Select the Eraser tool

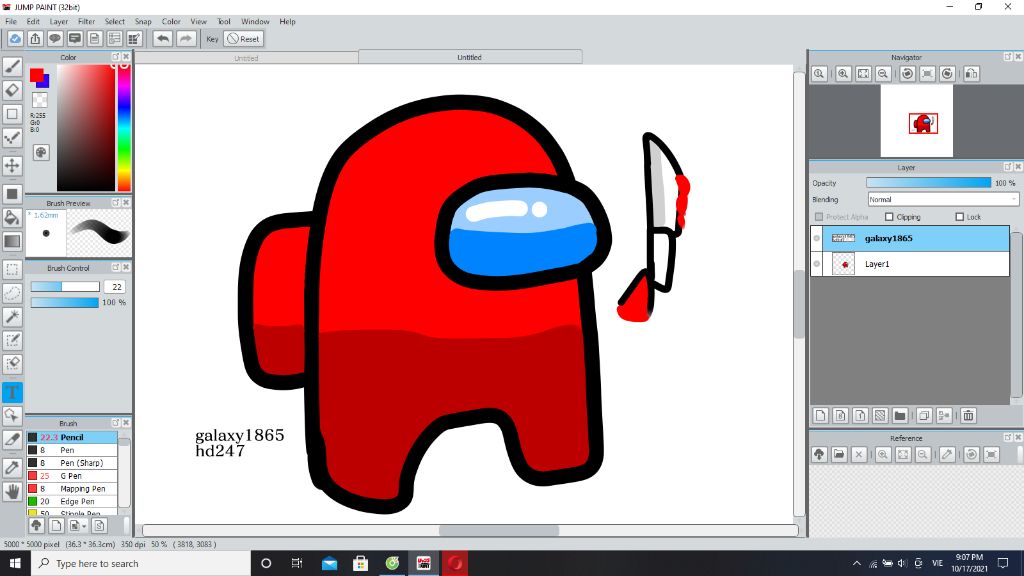pos(12,90)
